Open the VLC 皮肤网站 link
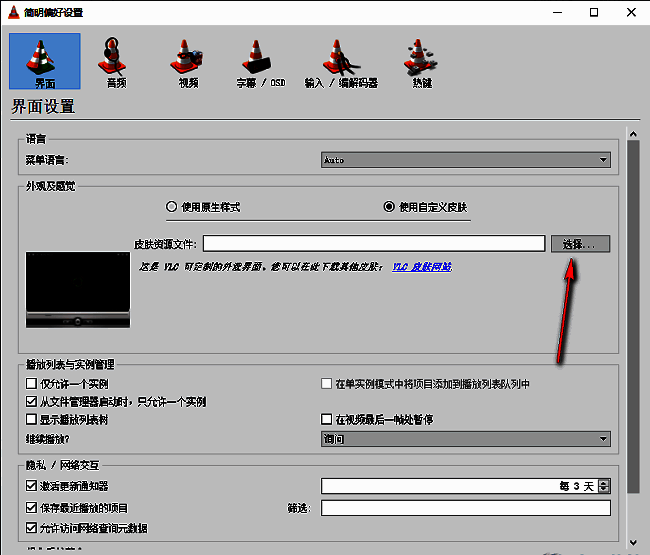The width and height of the screenshot is (650, 555). [x=422, y=267]
